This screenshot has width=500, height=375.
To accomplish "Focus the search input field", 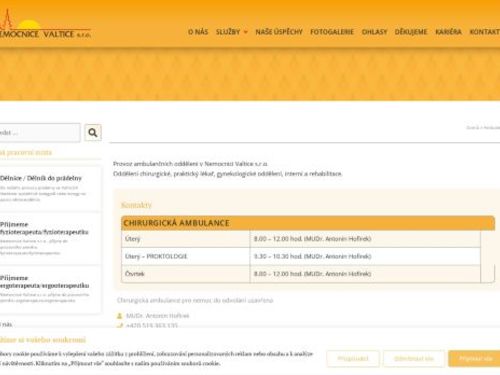I will coord(40,133).
